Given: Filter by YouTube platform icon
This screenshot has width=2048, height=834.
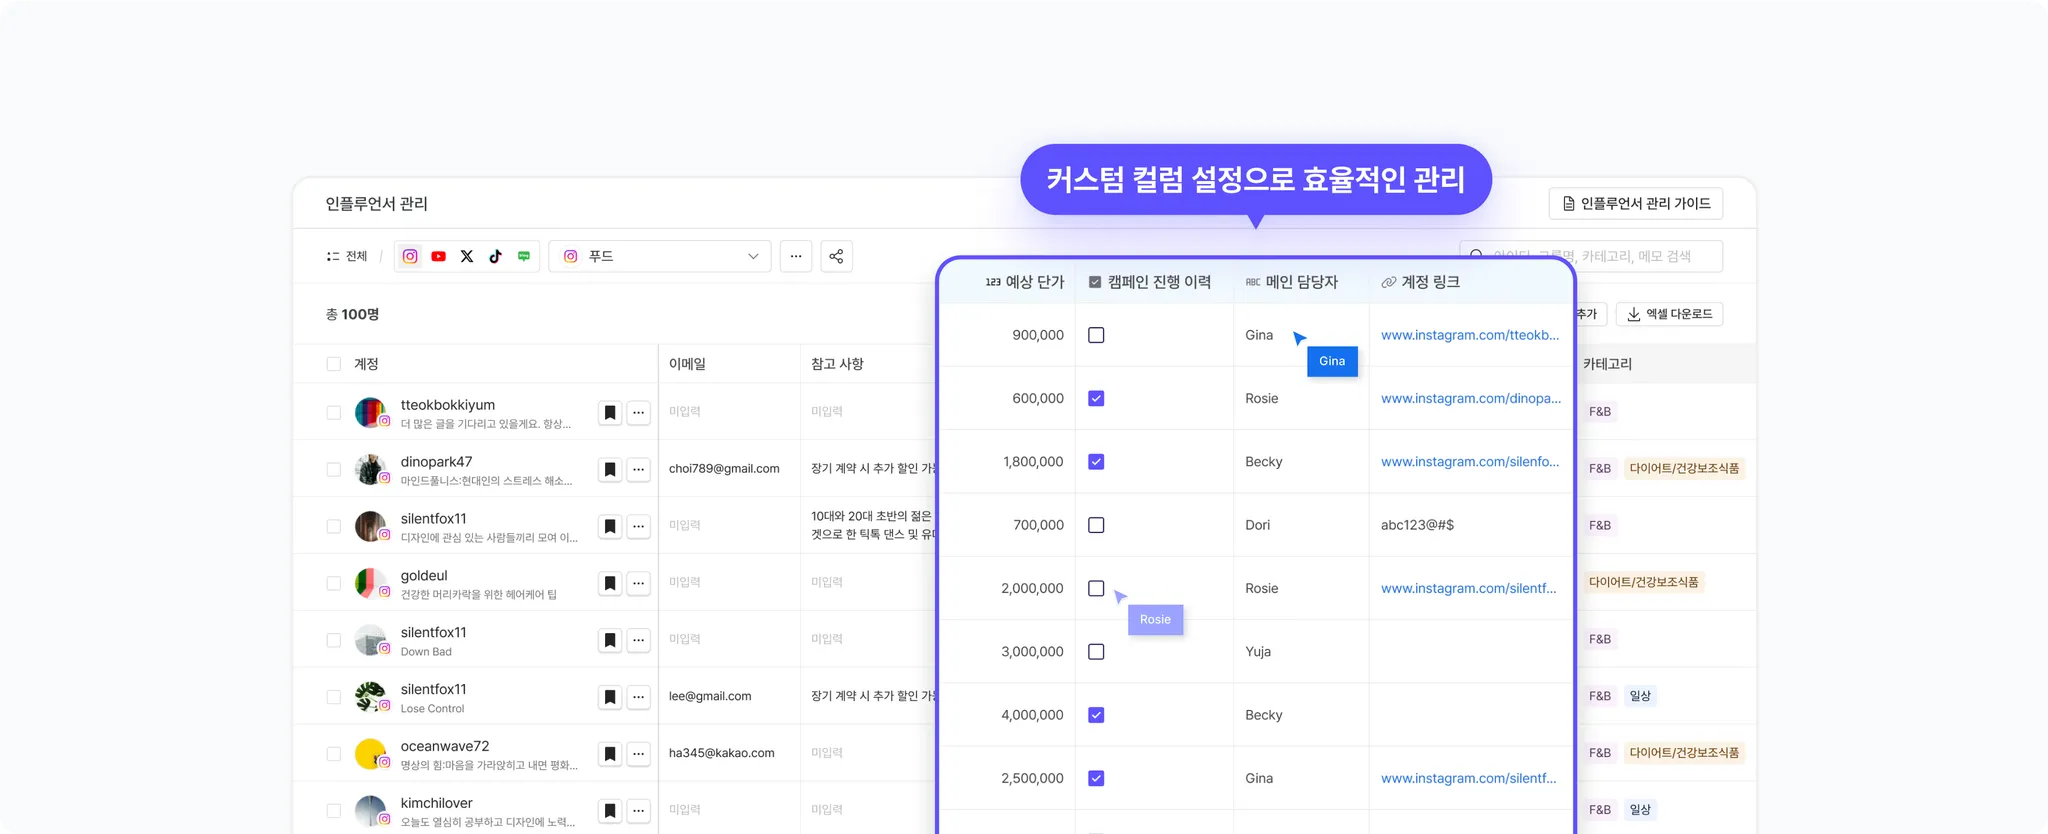Looking at the screenshot, I should [x=438, y=256].
